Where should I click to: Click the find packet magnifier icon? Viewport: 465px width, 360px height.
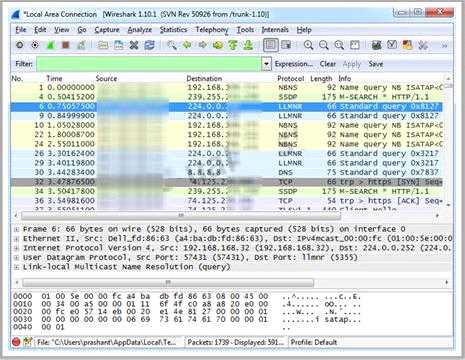tap(172, 45)
